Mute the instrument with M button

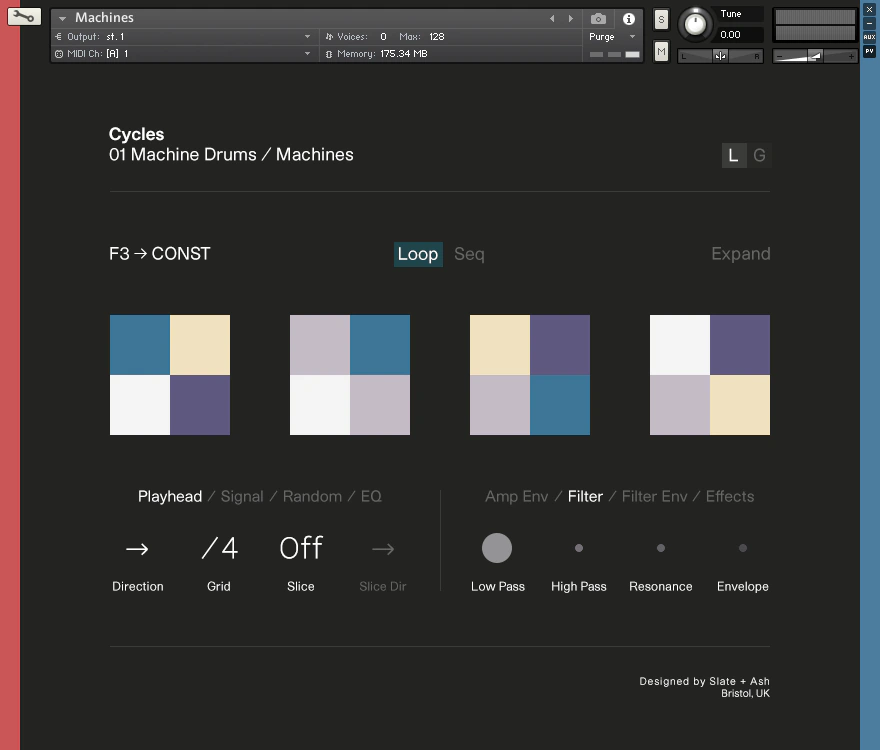click(661, 52)
